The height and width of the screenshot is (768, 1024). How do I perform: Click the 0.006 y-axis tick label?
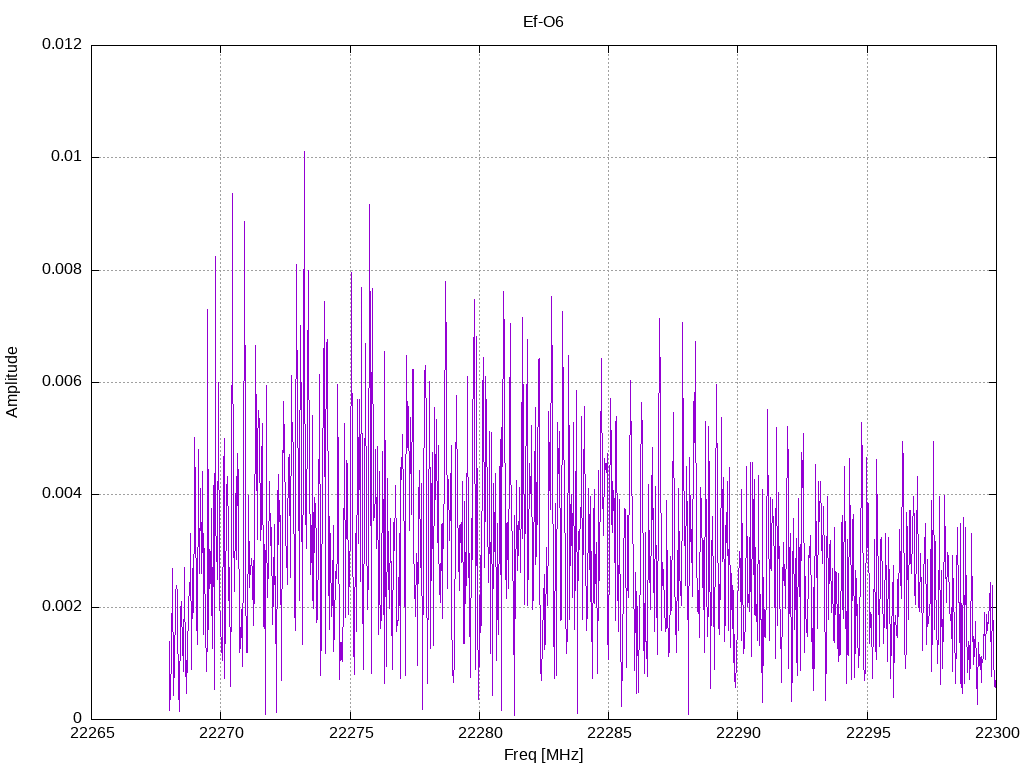pos(62,382)
